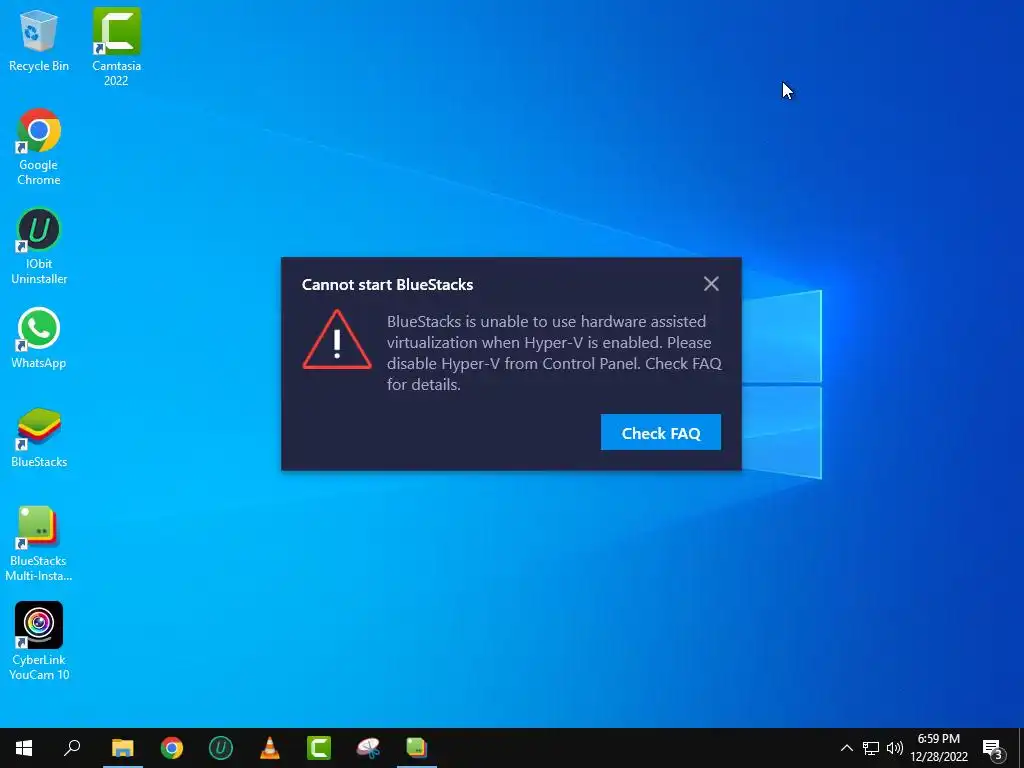This screenshot has height=768, width=1024.
Task: Select the Camtasia 2022 desktop shortcut
Action: (x=116, y=47)
